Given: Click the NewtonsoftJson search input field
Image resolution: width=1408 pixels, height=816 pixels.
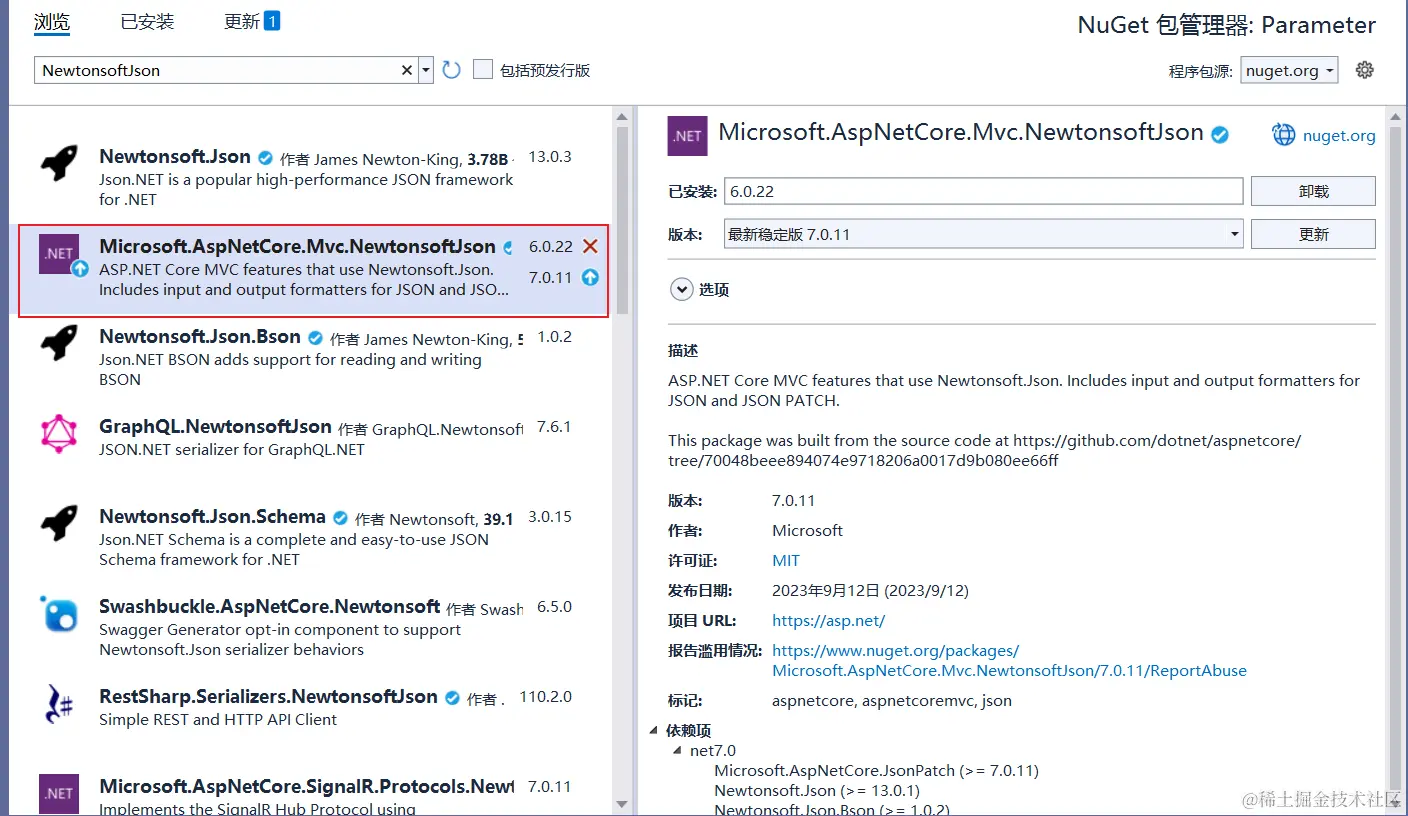Looking at the screenshot, I should pyautogui.click(x=218, y=70).
